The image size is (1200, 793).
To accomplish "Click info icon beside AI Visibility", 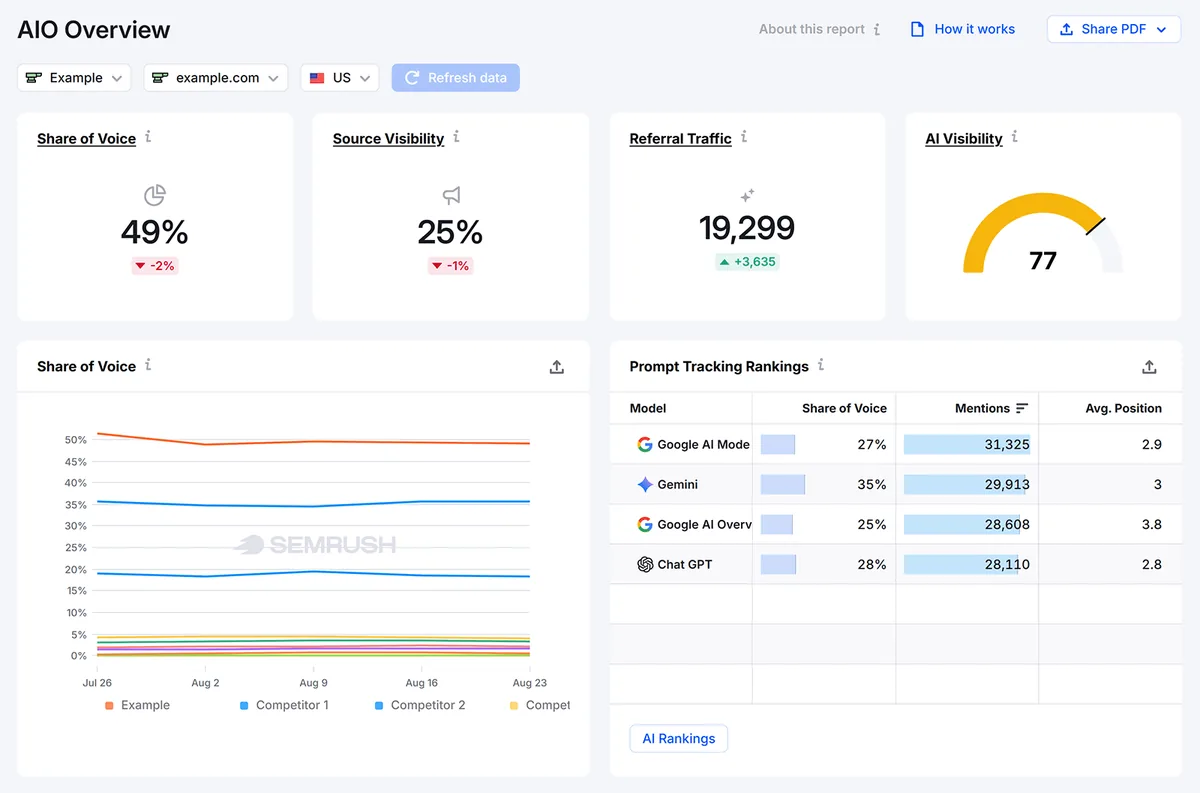I will click(x=1014, y=137).
